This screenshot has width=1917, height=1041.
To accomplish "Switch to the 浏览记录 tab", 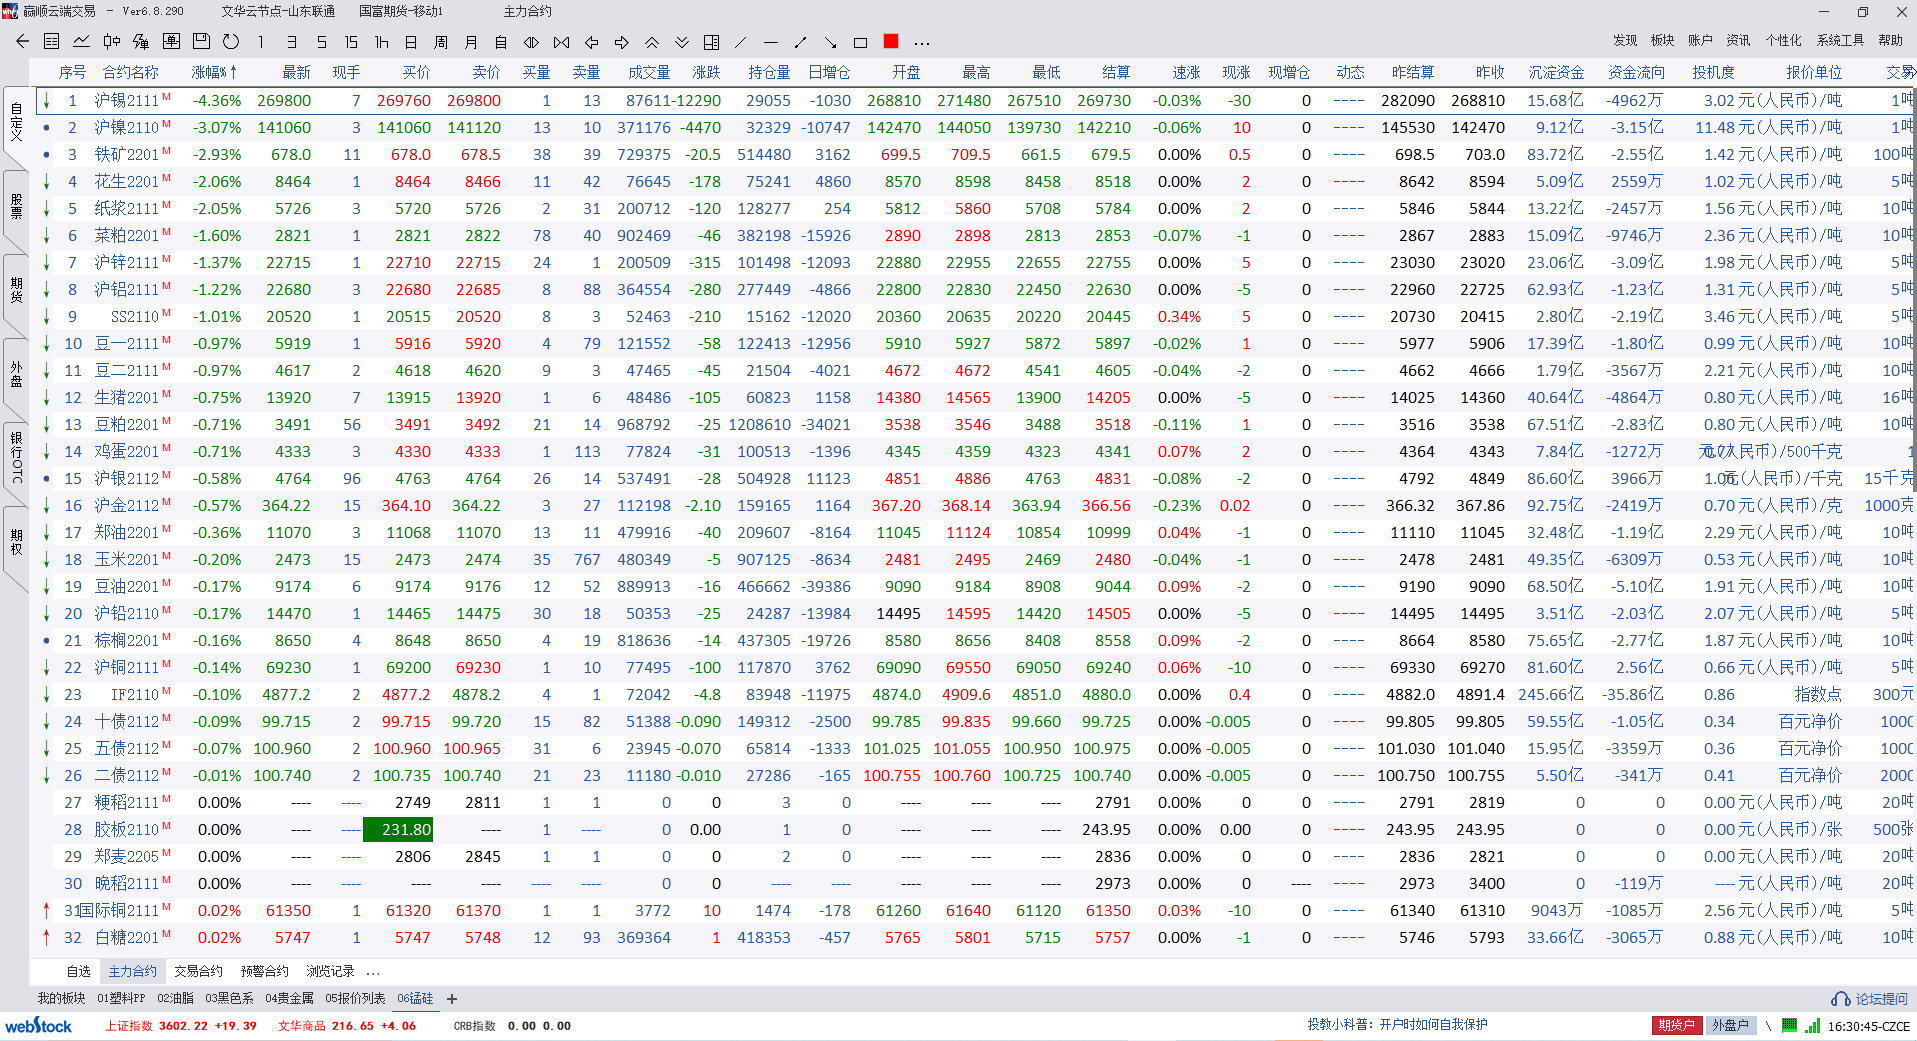I will 330,971.
